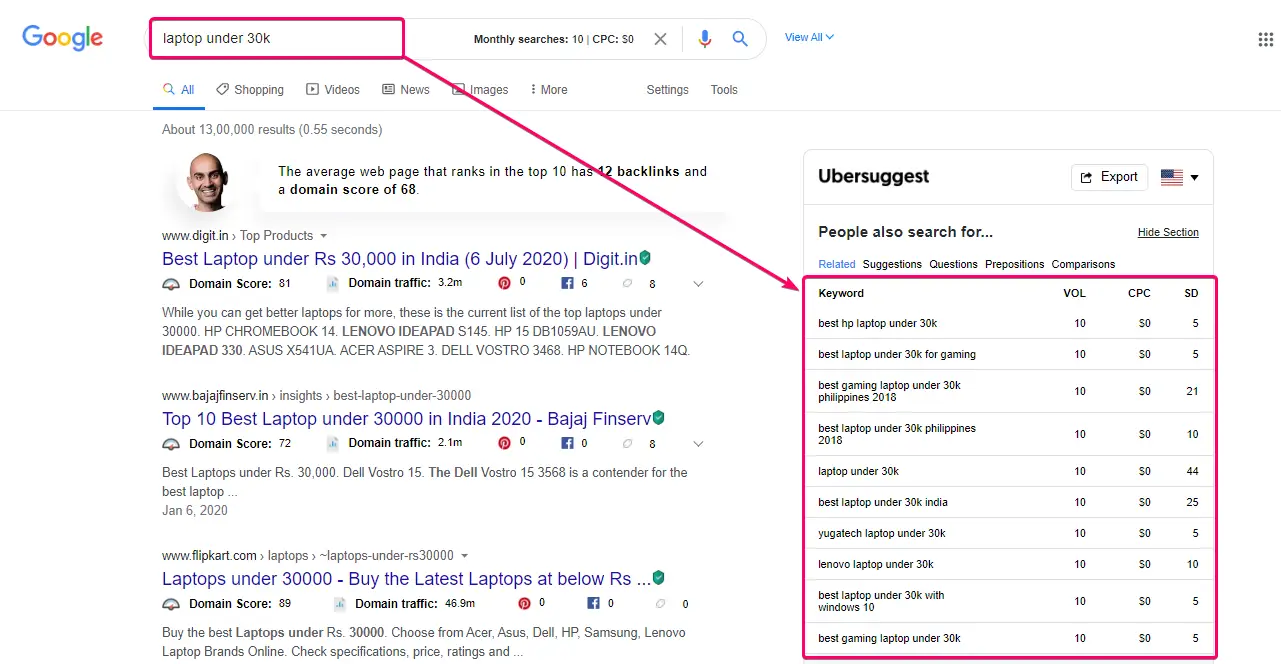Clear the search box with X icon

click(660, 39)
